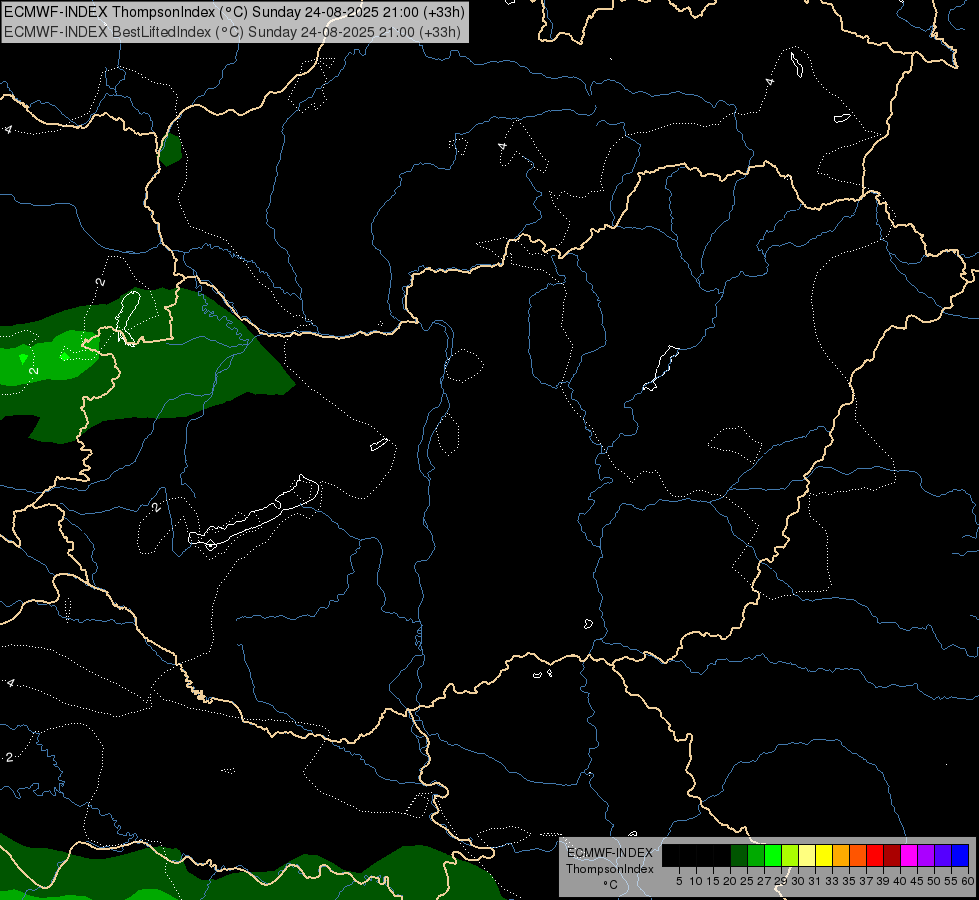This screenshot has width=979, height=900.
Task: Click the legend scale value 40
Action: point(900,881)
